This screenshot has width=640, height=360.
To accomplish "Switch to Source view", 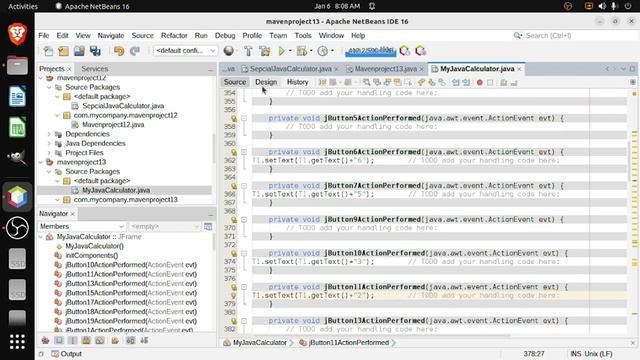I will 235,82.
